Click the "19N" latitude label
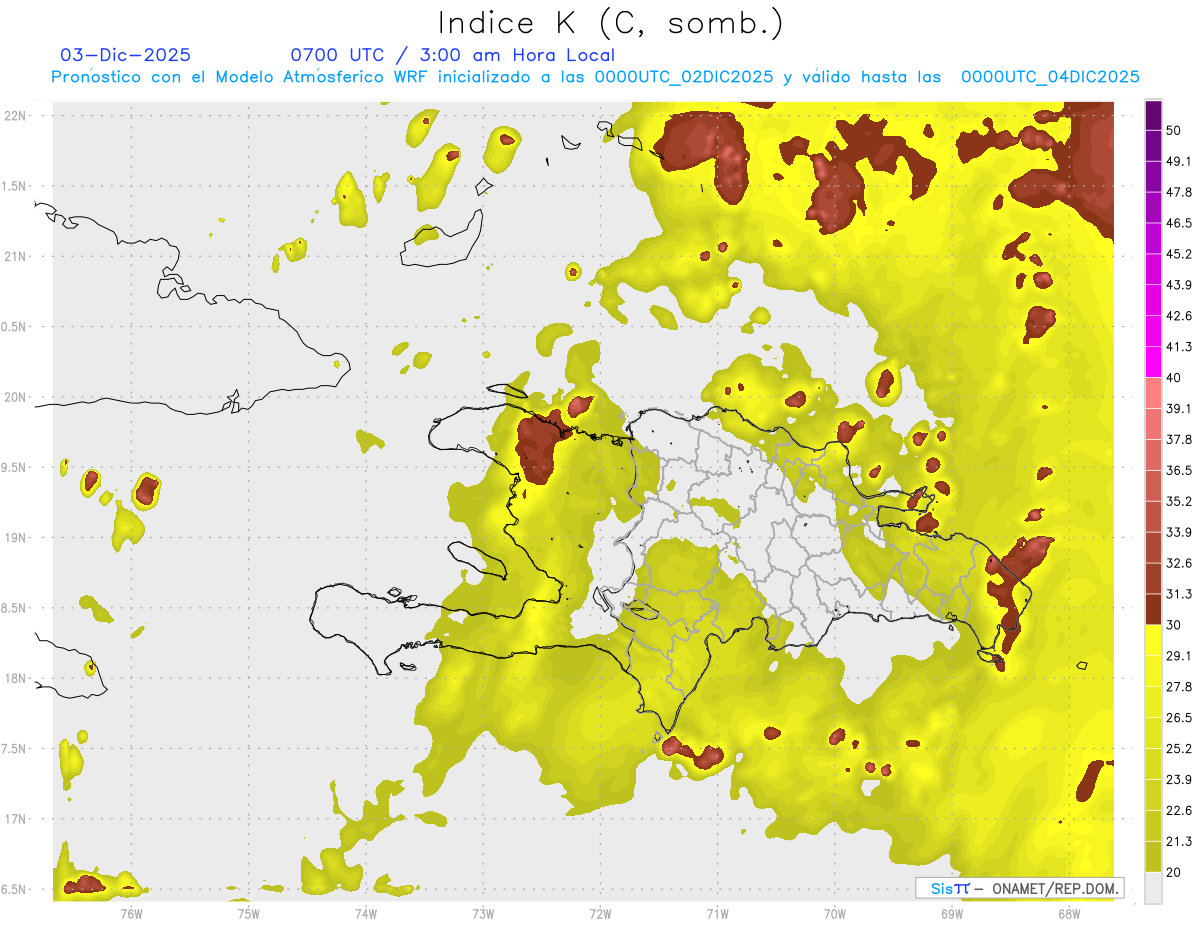The width and height of the screenshot is (1200, 927). point(15,538)
